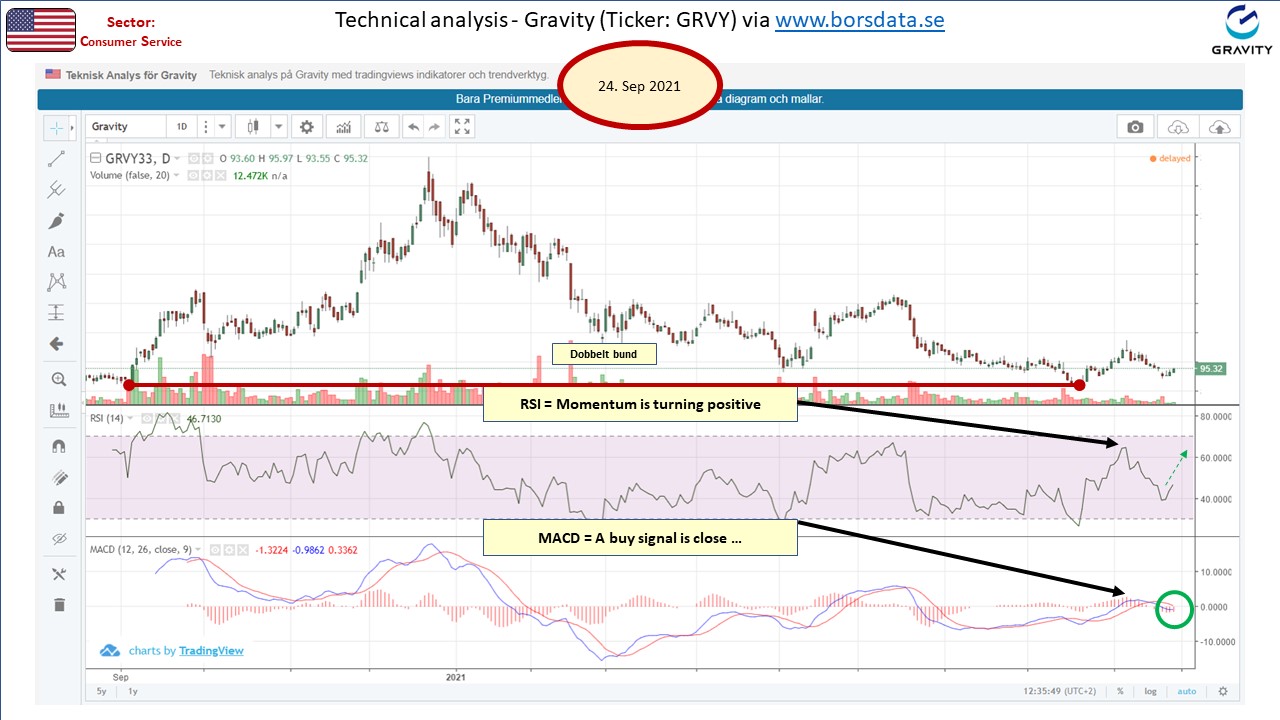Click the 95.32 current price label
Screen dimensions: 1280x720
point(1211,369)
